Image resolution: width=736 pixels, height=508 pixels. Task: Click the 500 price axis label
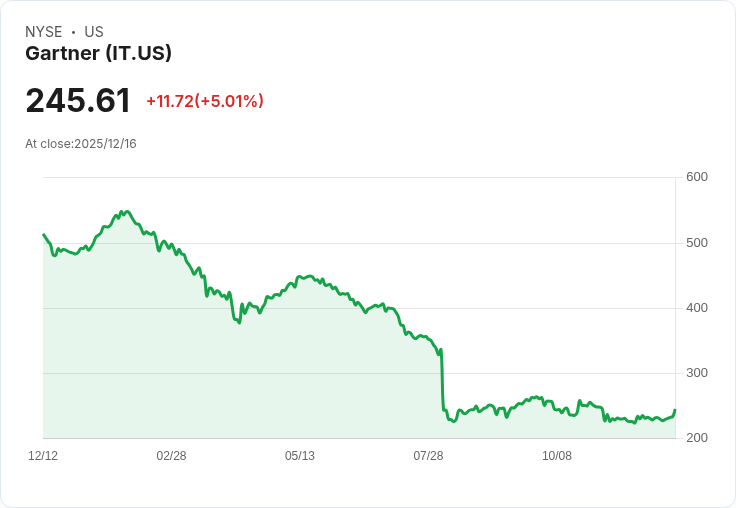coord(697,243)
